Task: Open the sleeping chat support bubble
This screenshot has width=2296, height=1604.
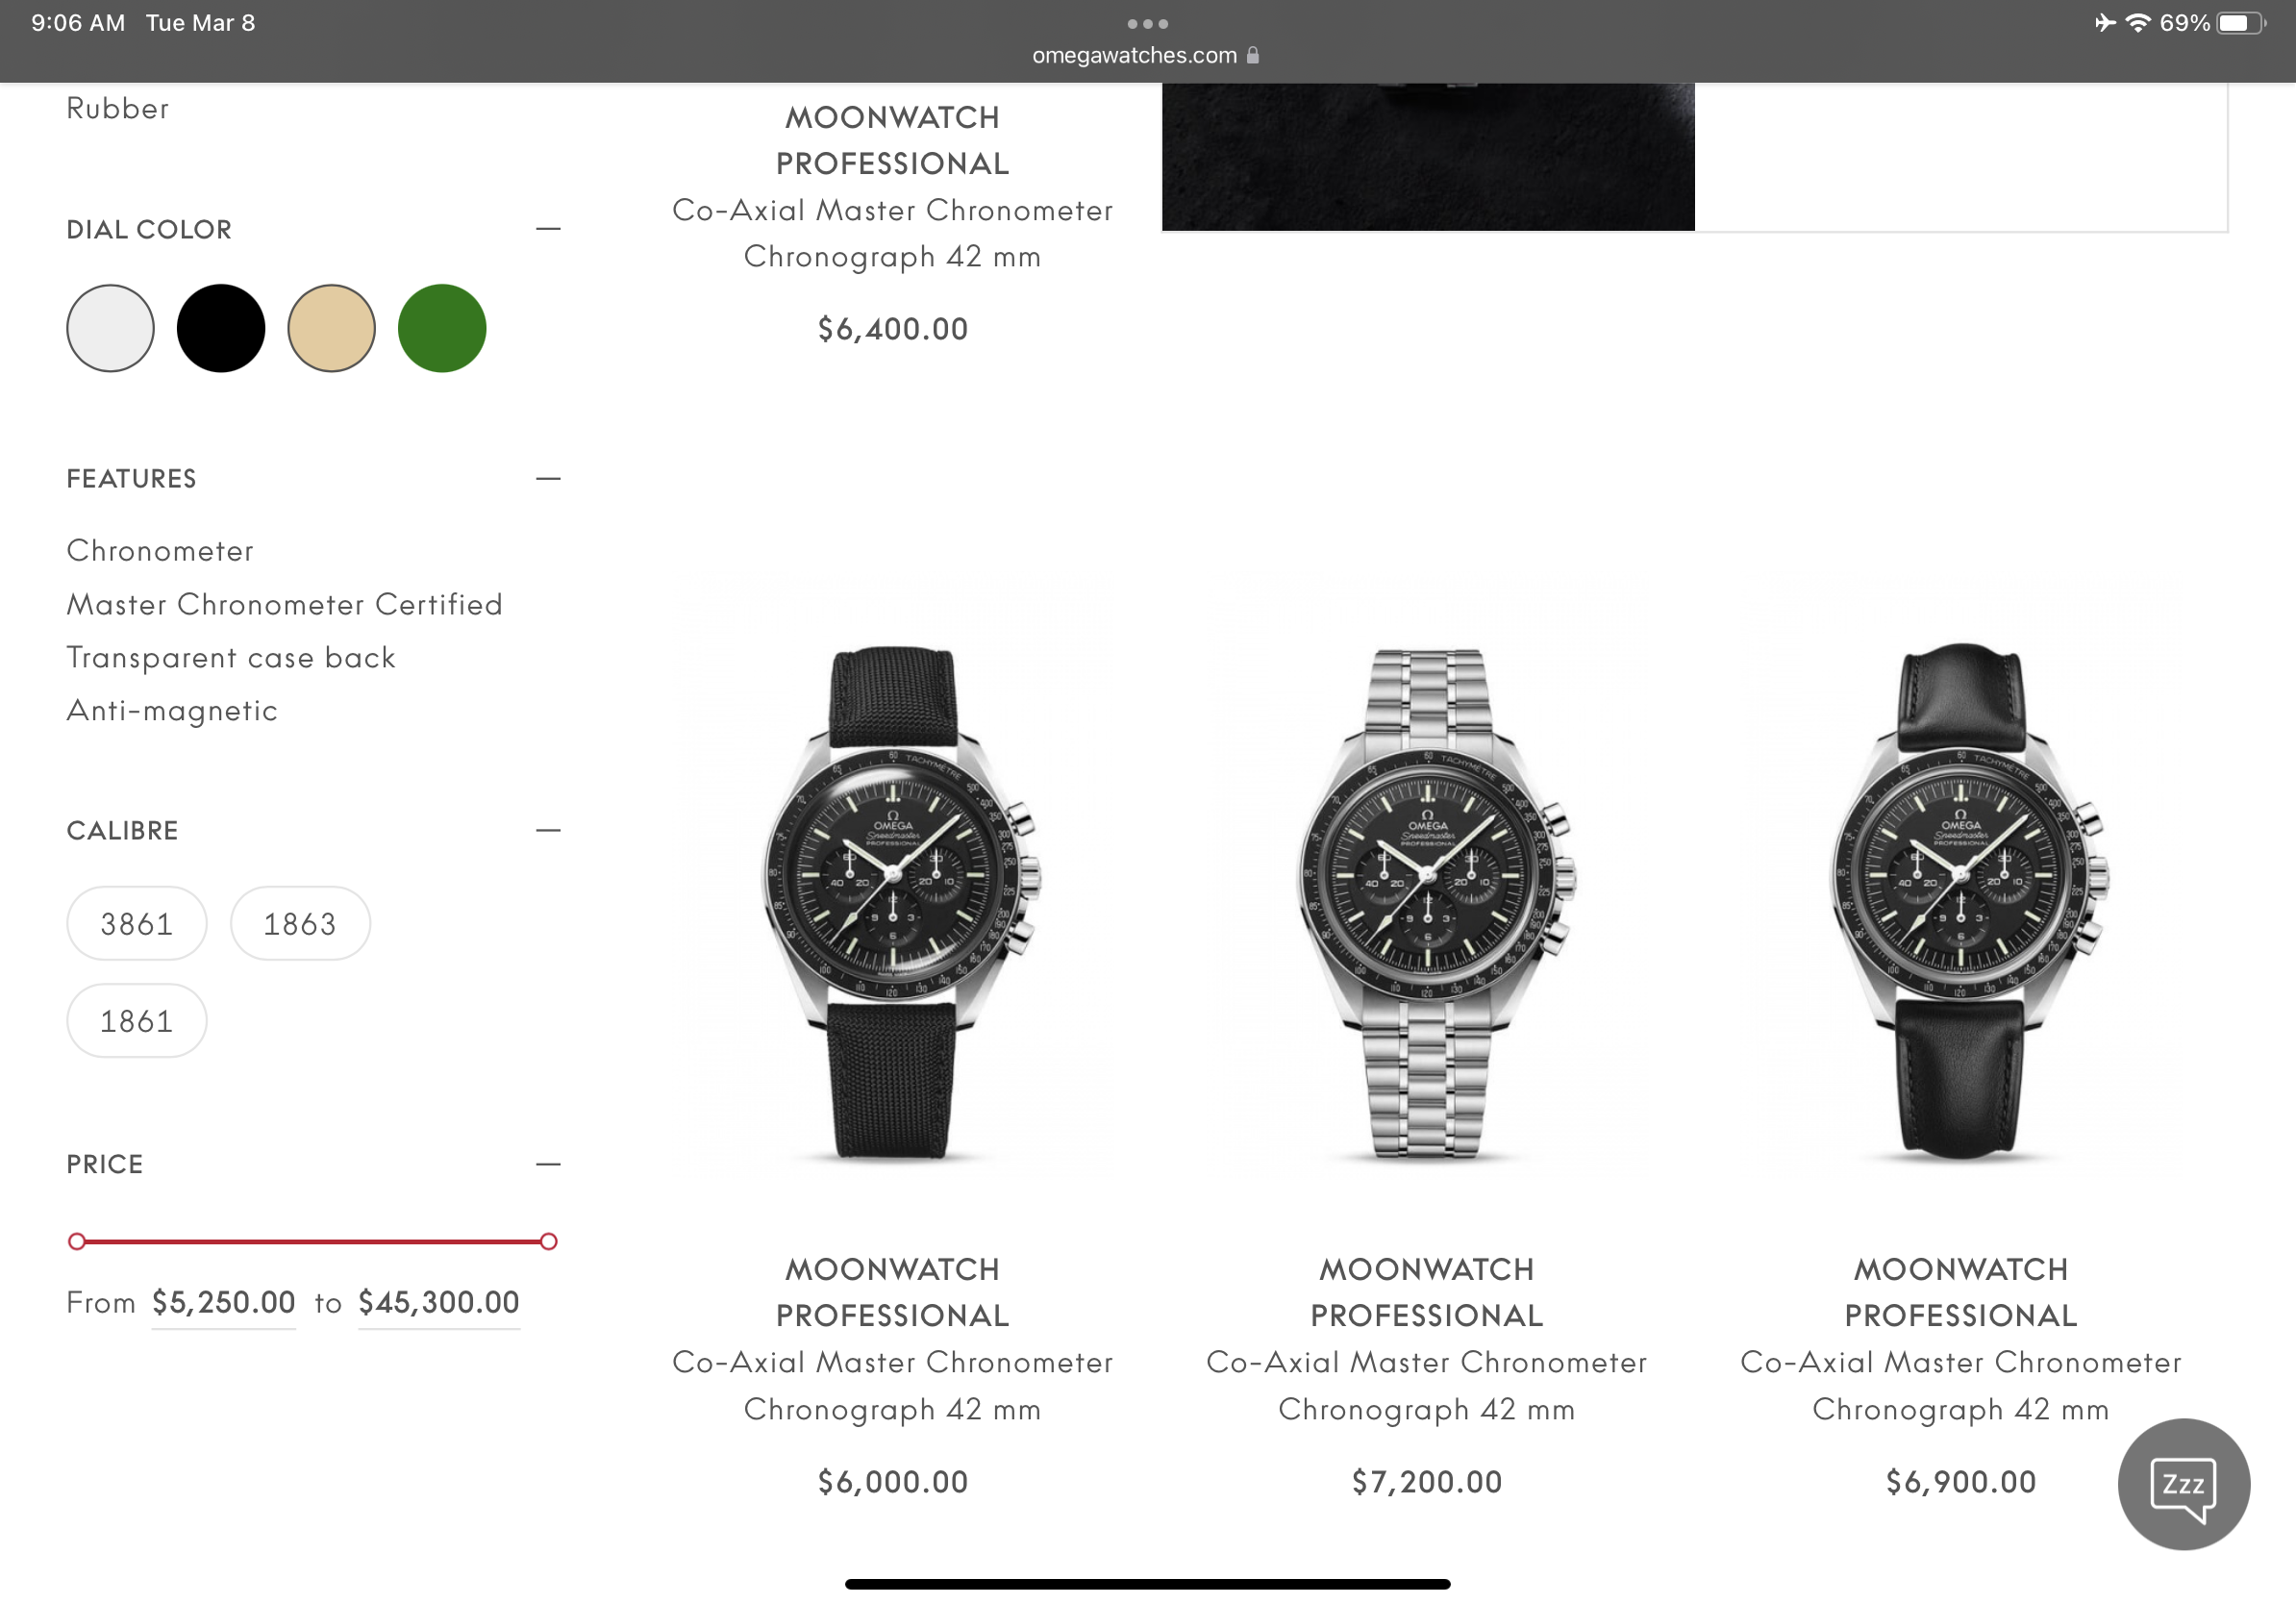Action: pyautogui.click(x=2183, y=1484)
